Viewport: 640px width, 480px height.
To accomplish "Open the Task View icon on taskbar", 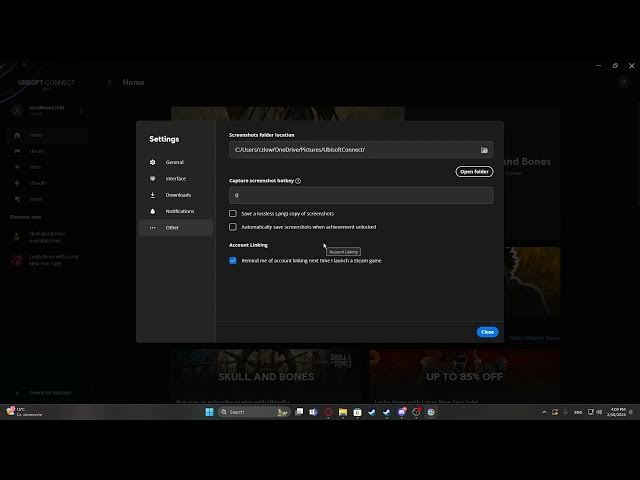I will 299,412.
